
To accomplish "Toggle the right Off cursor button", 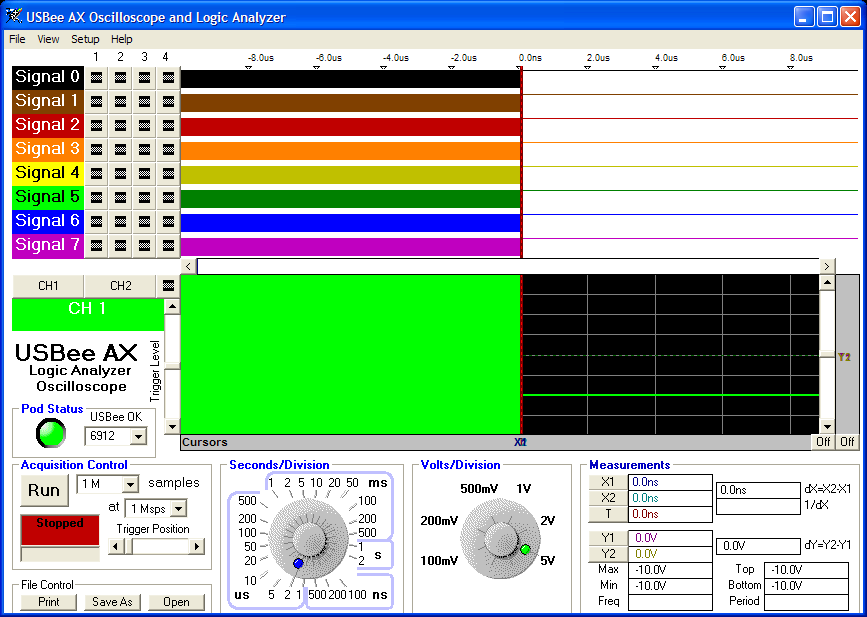I will coord(847,442).
